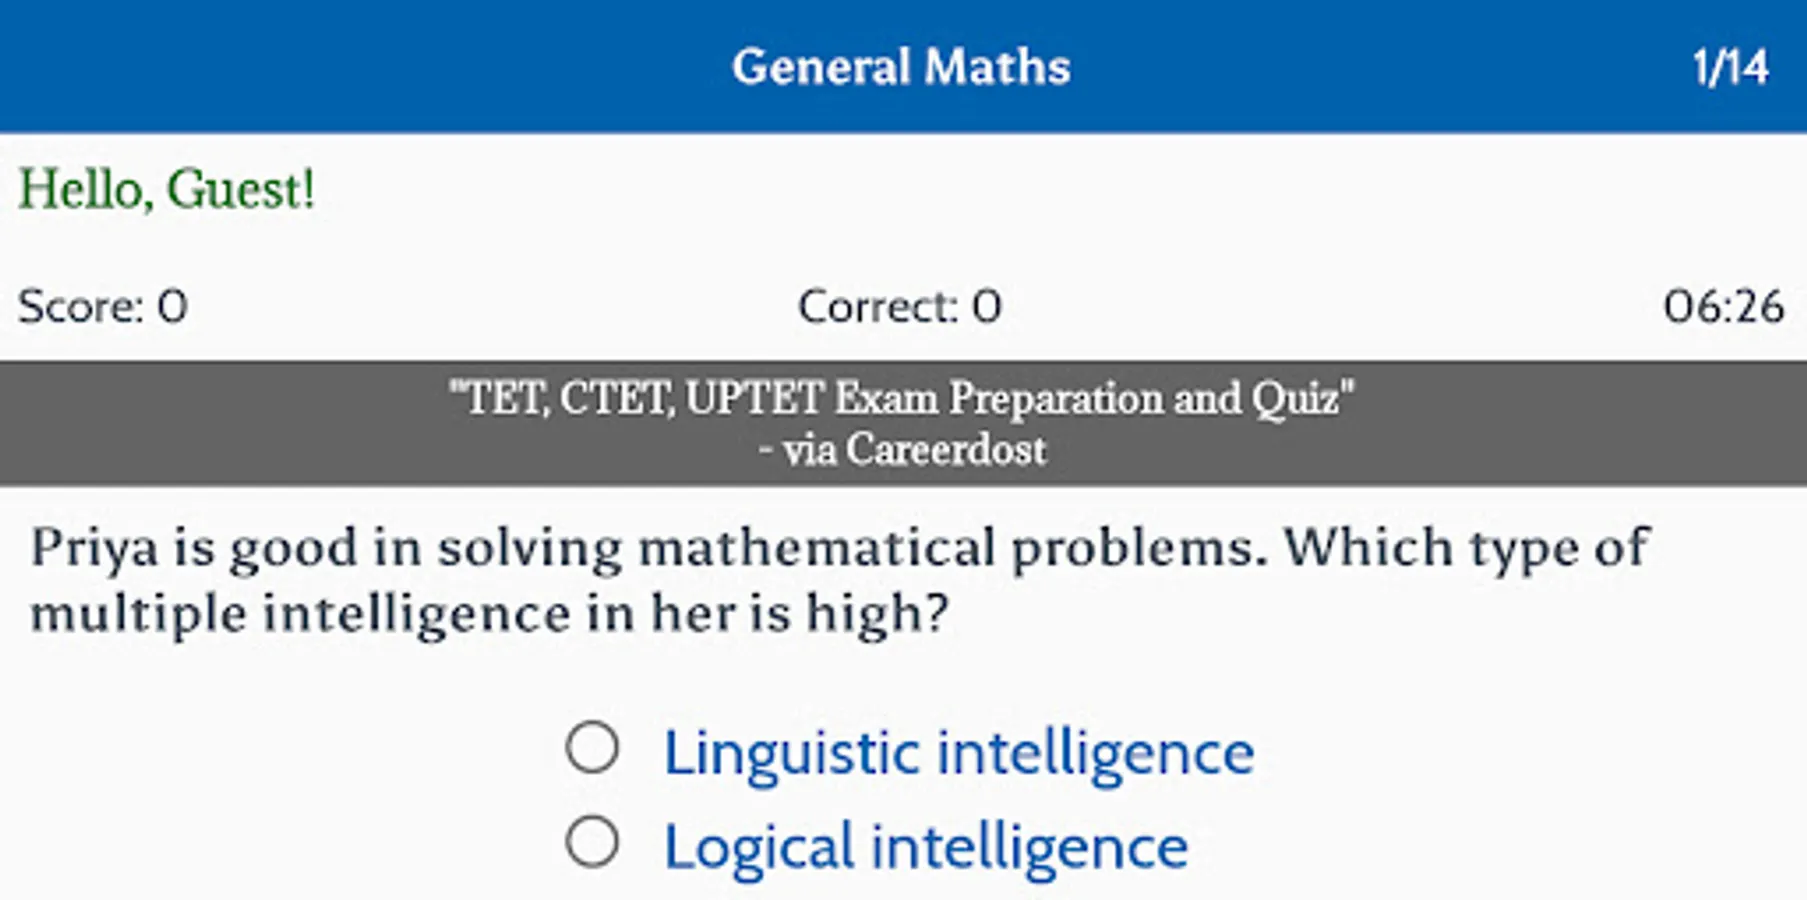Screen dimensions: 1807x900
Task: Click the 06:26 countdown timer
Action: click(x=1722, y=306)
